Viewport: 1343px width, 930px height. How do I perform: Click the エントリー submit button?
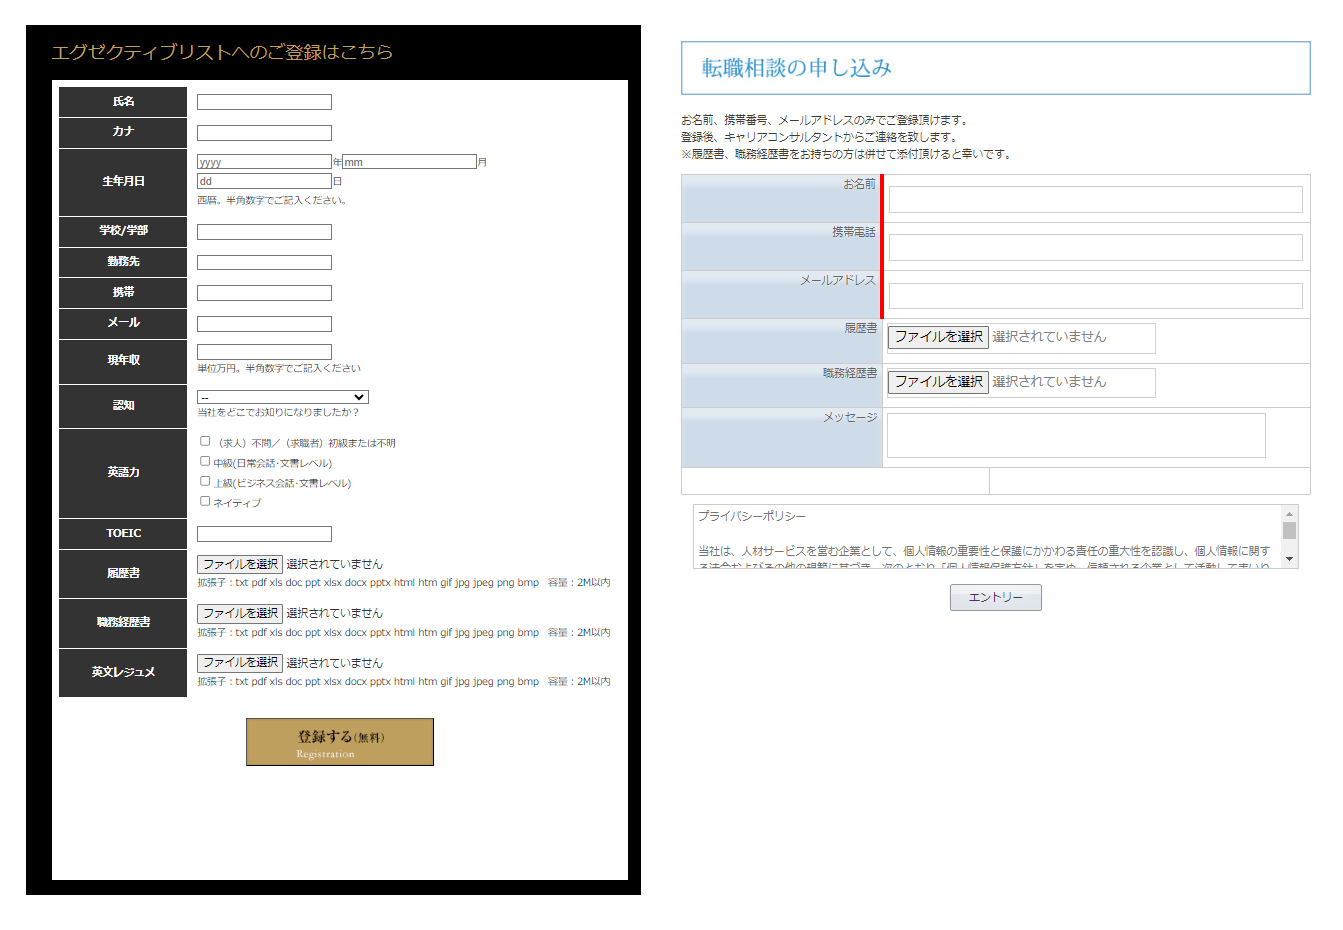point(996,597)
